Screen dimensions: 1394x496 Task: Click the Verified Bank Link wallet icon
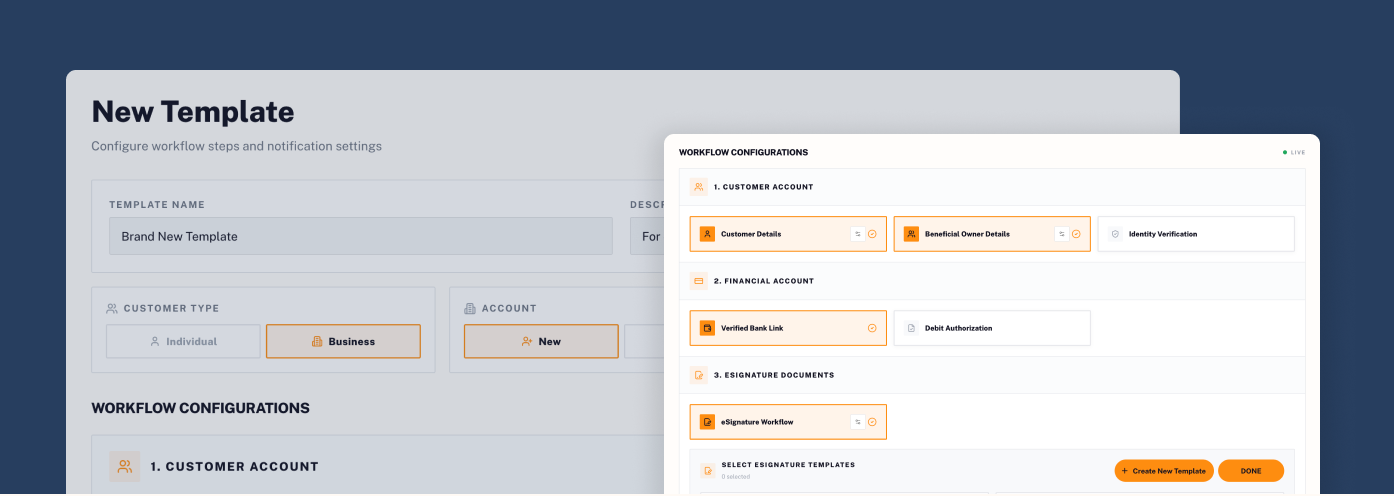coord(707,328)
